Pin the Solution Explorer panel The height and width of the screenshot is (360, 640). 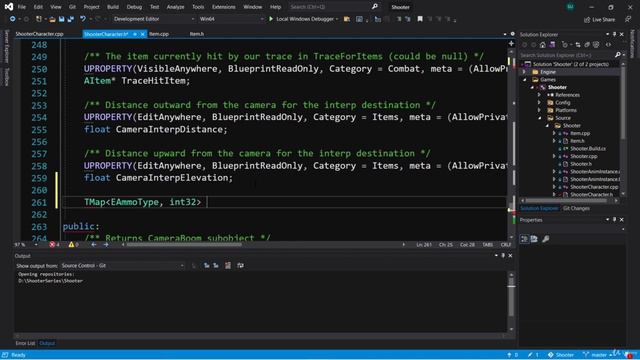pos(615,34)
